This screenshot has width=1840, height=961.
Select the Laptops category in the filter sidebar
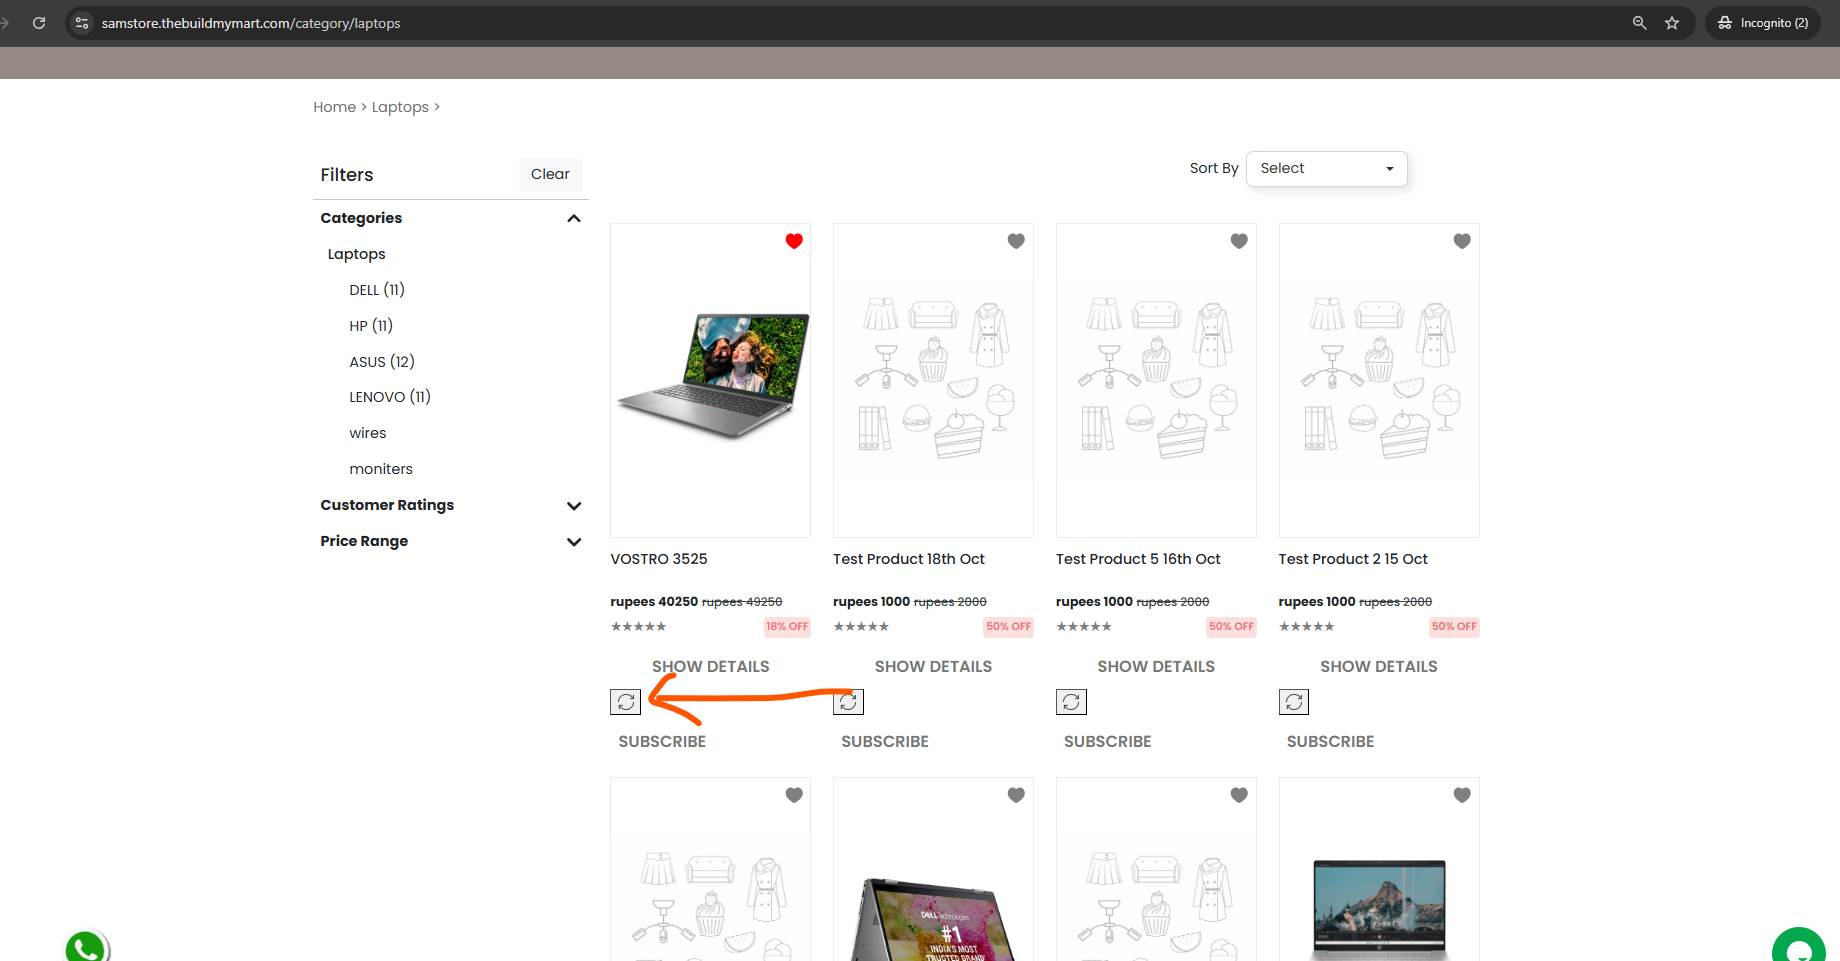356,254
